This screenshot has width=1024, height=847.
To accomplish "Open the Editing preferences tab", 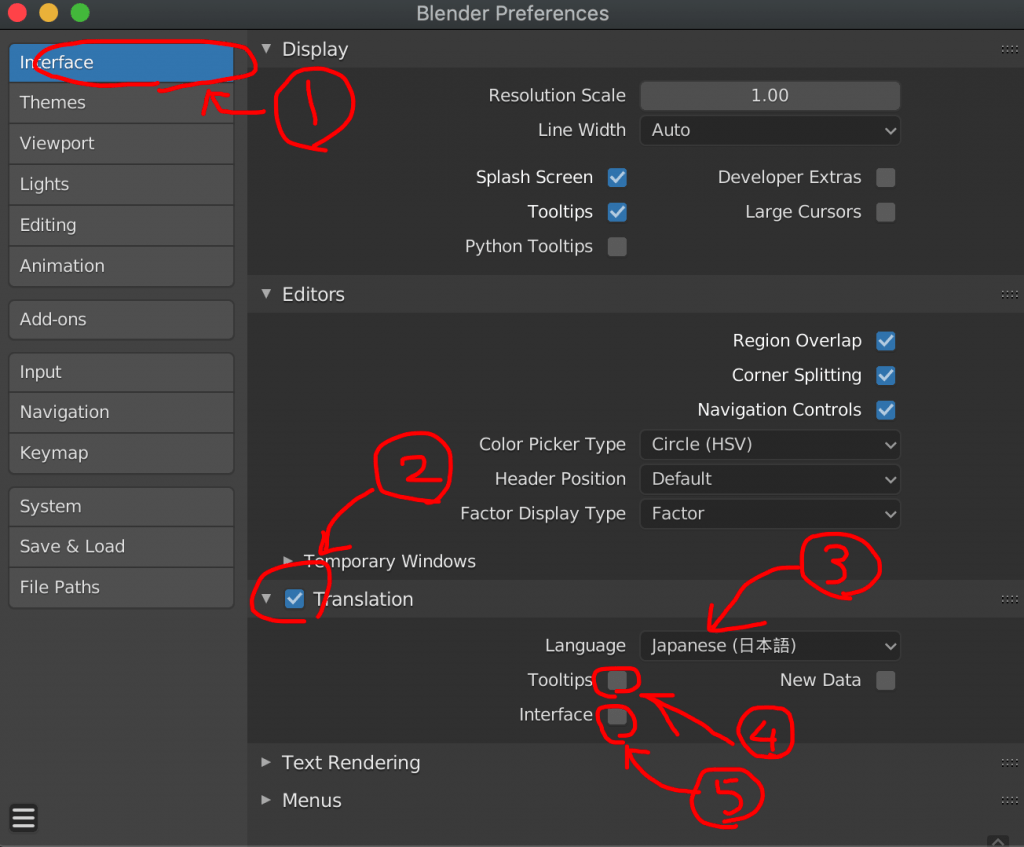I will [121, 225].
